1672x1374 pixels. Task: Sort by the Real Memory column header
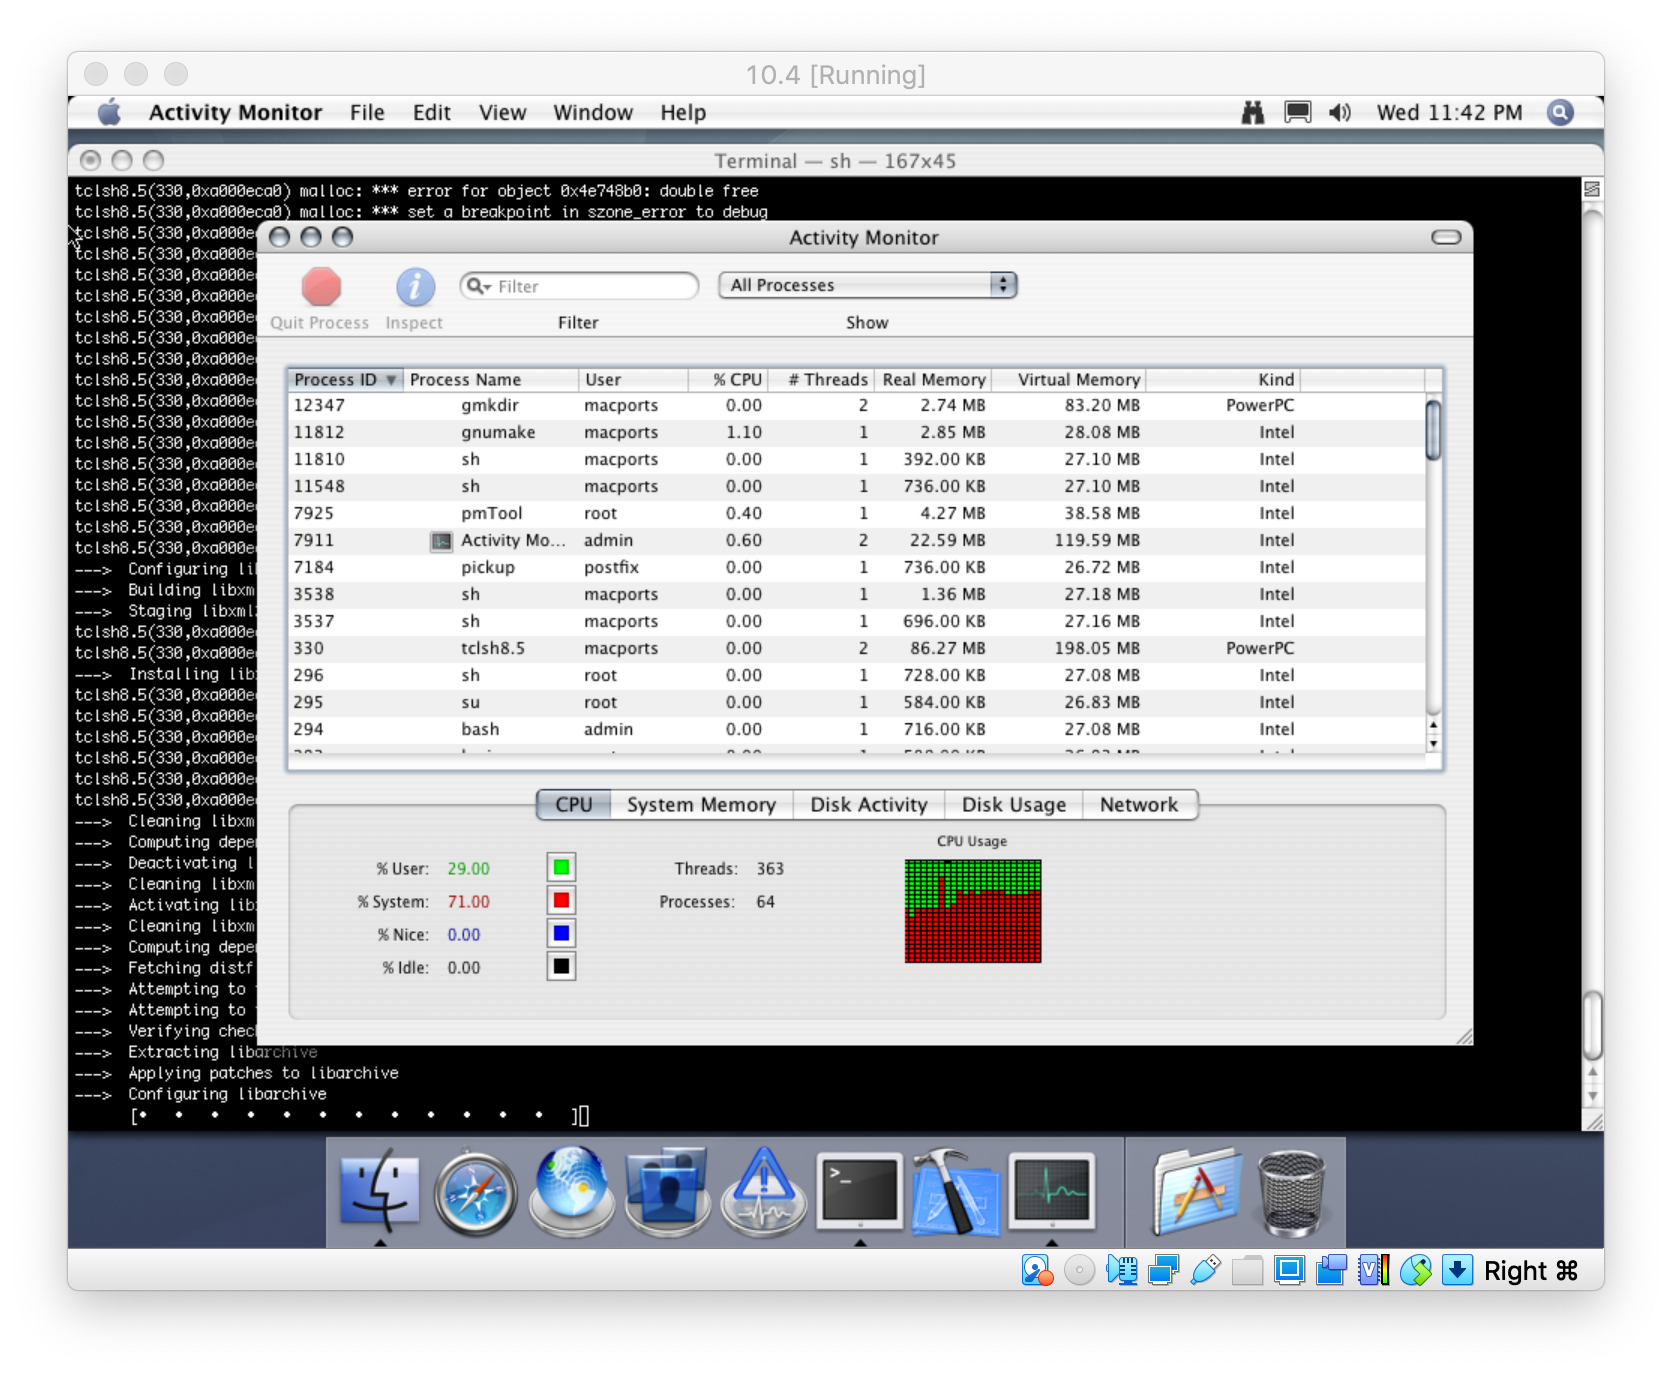point(933,380)
